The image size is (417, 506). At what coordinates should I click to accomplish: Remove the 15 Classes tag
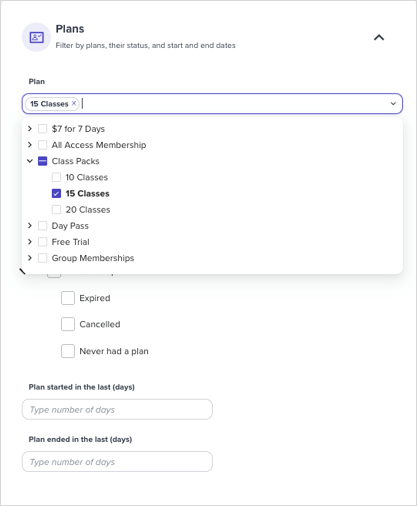point(74,103)
